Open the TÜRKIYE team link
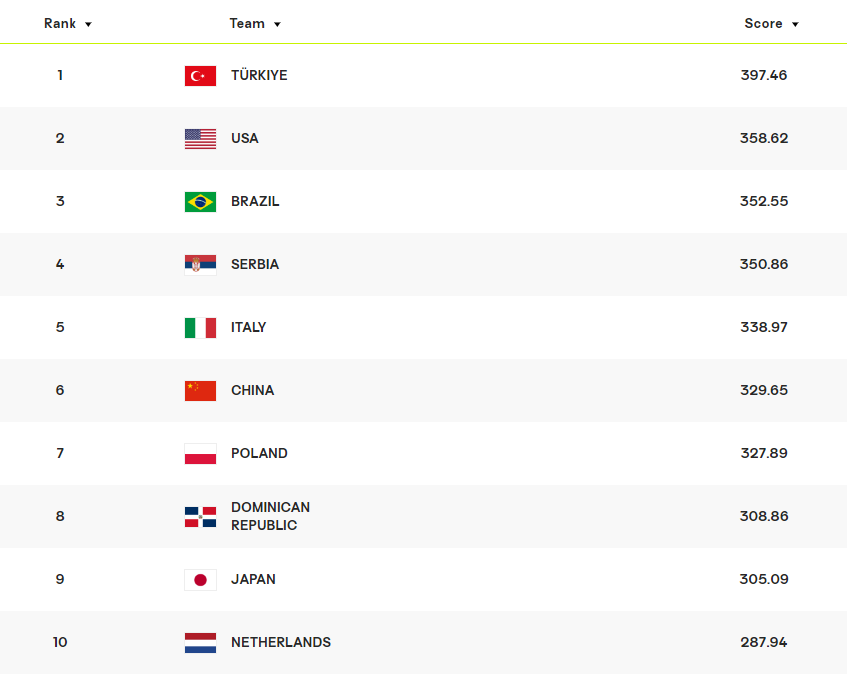Image resolution: width=847 pixels, height=683 pixels. [x=259, y=76]
